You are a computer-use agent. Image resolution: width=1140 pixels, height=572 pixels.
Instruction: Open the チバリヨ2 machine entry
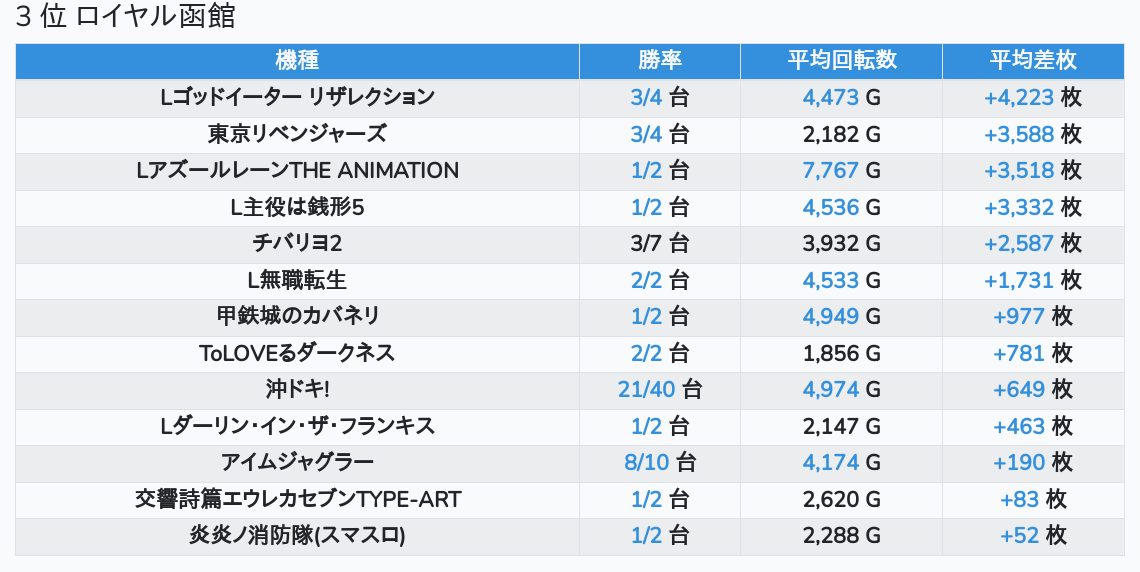click(x=297, y=244)
